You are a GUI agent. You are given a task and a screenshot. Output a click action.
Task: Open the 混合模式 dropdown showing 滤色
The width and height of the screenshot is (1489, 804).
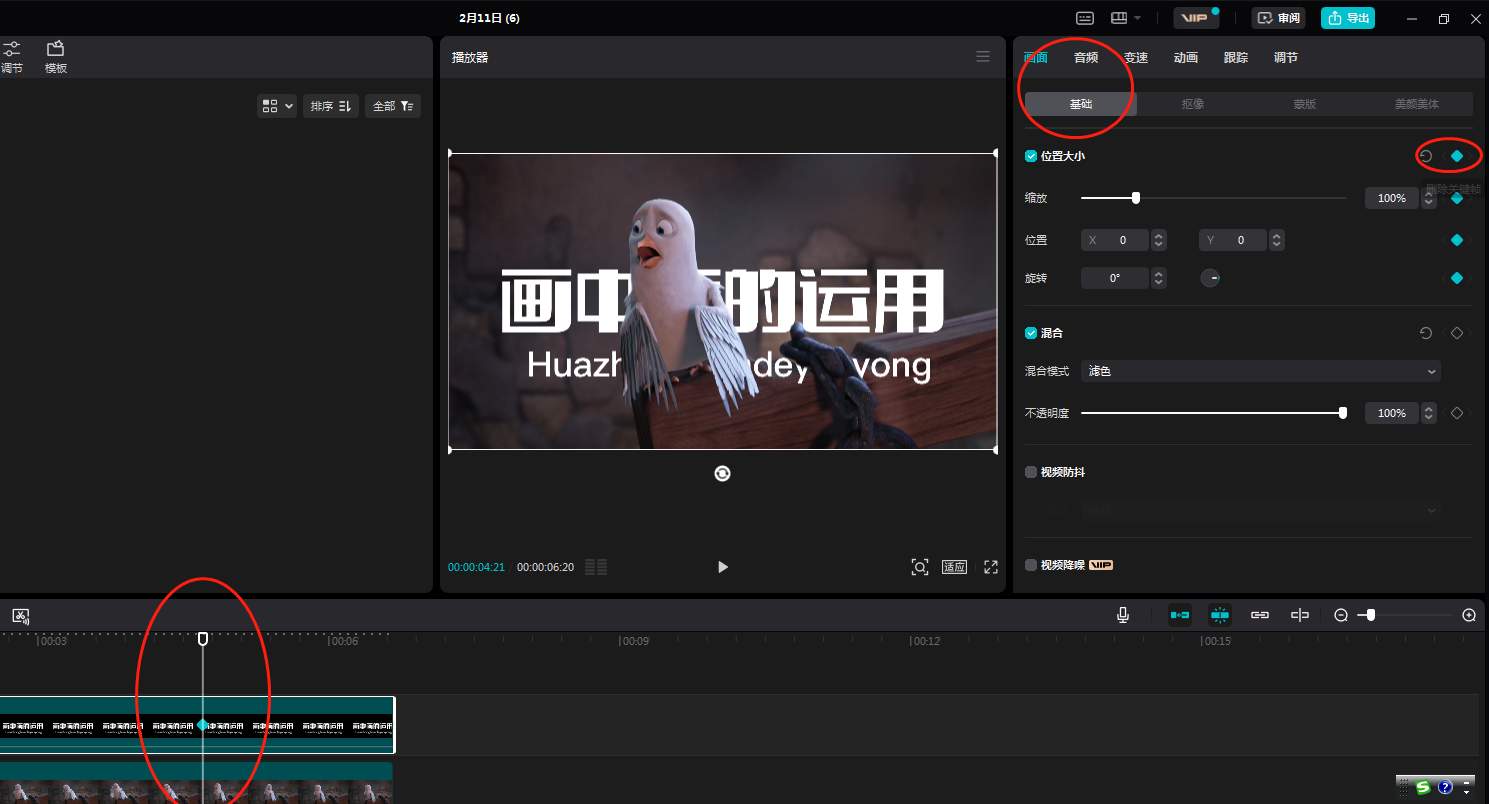tap(1261, 371)
